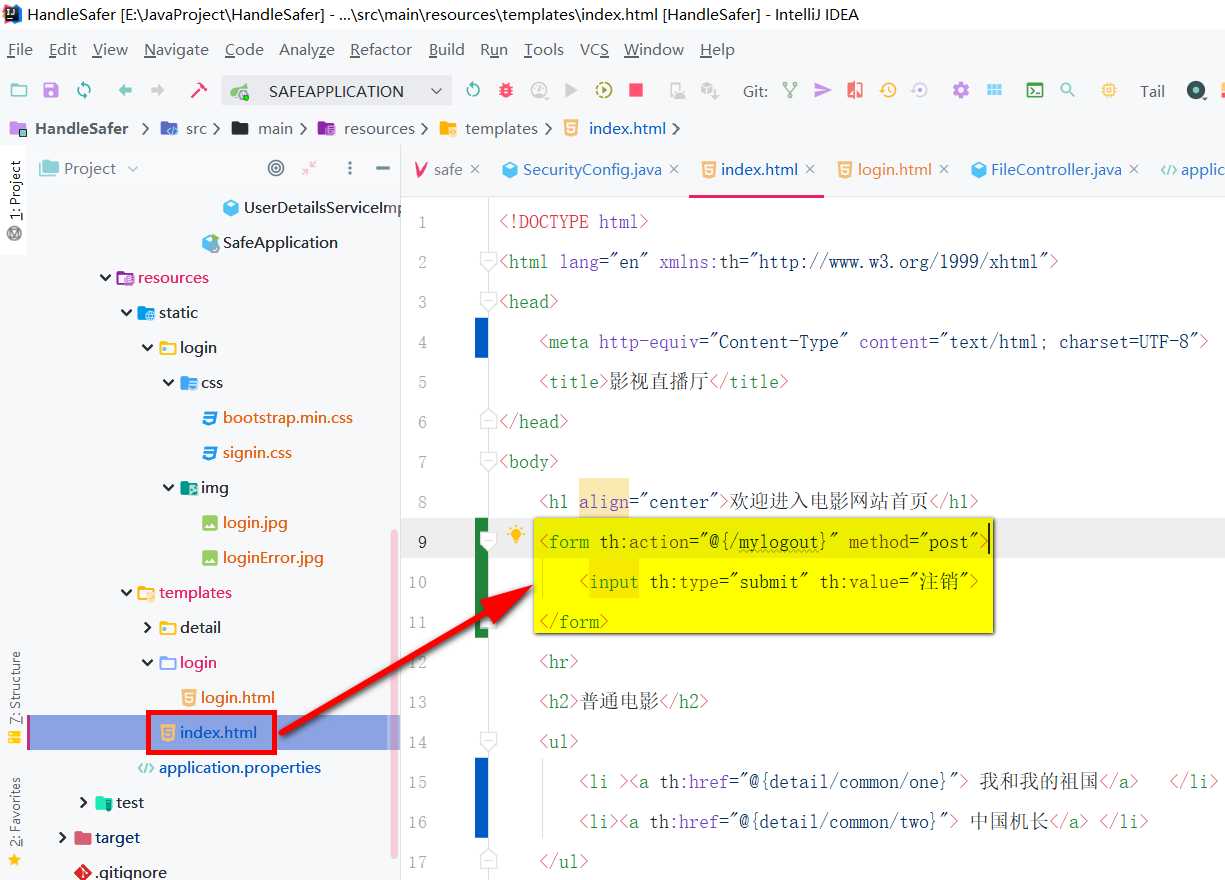Open Project Structure grid icon
Screen dimensions: 1225x880
994,90
